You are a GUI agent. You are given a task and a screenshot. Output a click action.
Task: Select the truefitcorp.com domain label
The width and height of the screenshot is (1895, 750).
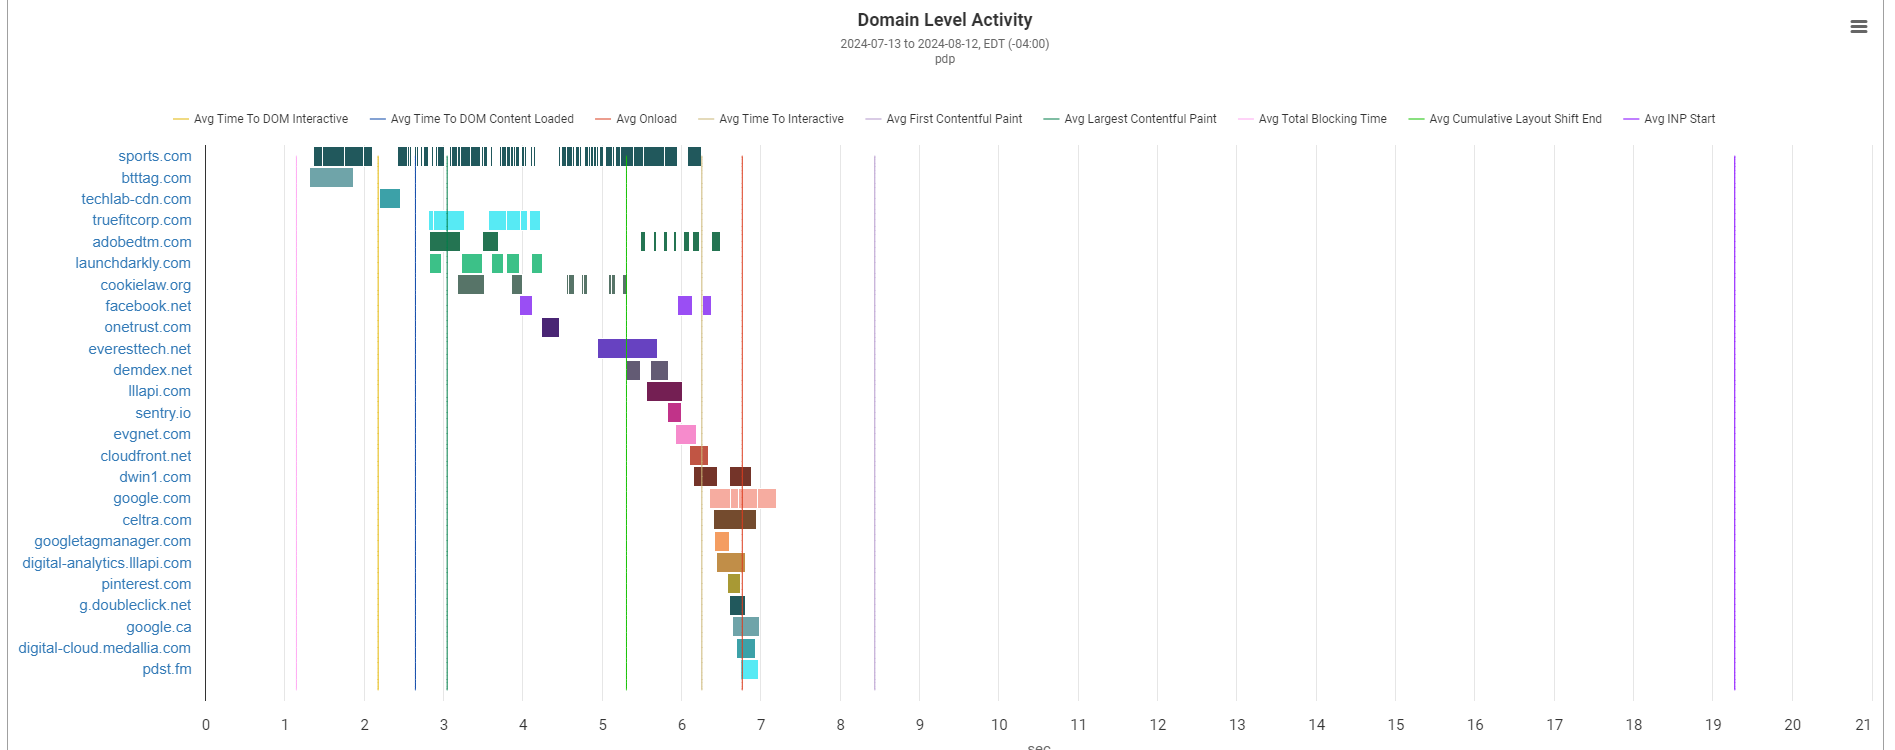[x=142, y=220]
